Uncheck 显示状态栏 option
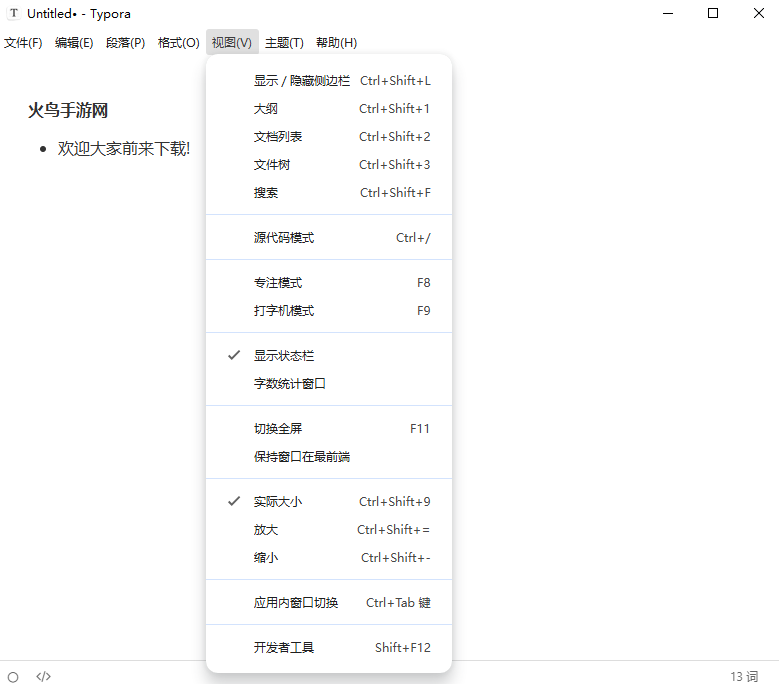The width and height of the screenshot is (779, 684). click(x=329, y=356)
